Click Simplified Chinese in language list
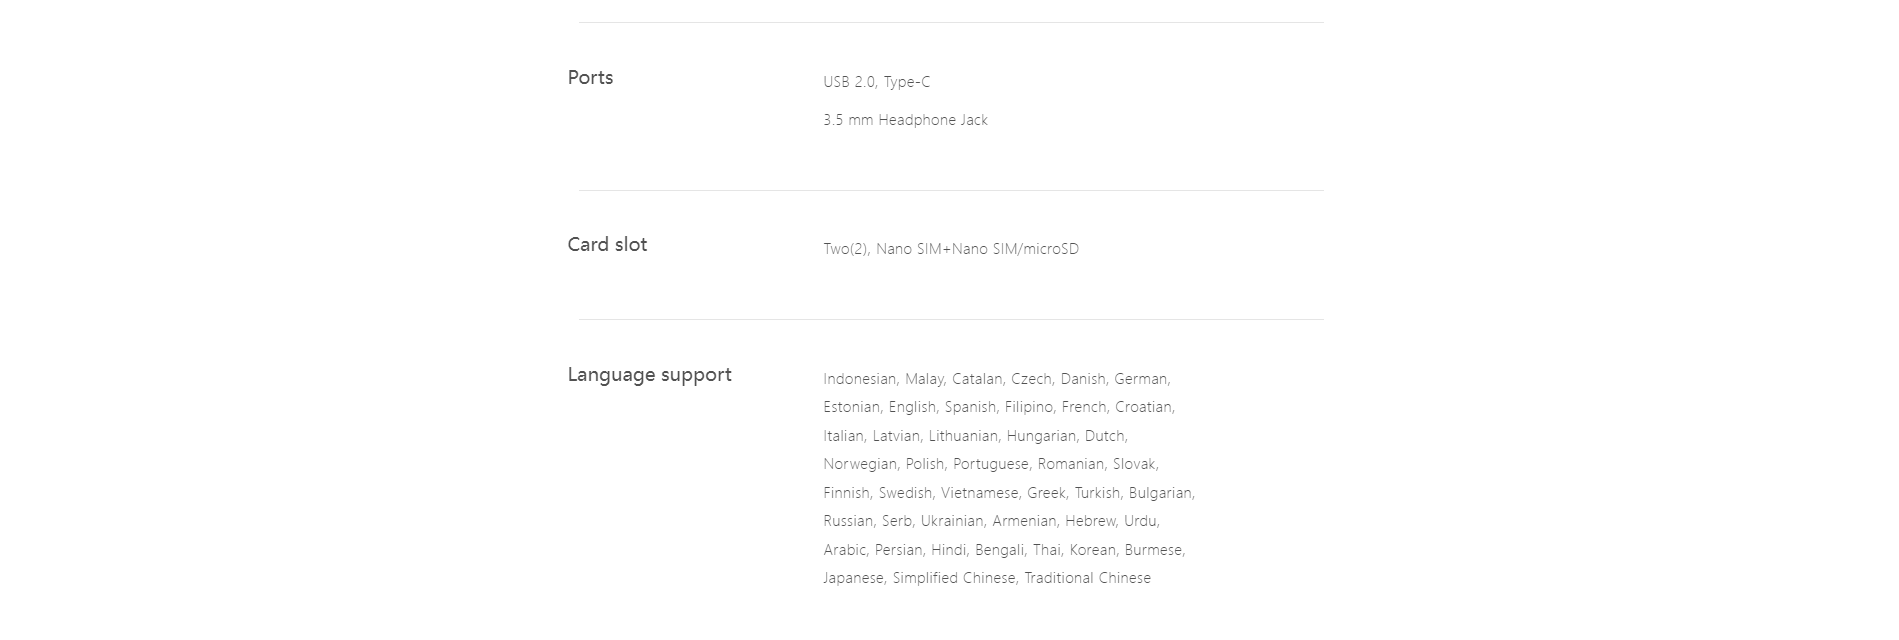The width and height of the screenshot is (1899, 640). (x=954, y=578)
